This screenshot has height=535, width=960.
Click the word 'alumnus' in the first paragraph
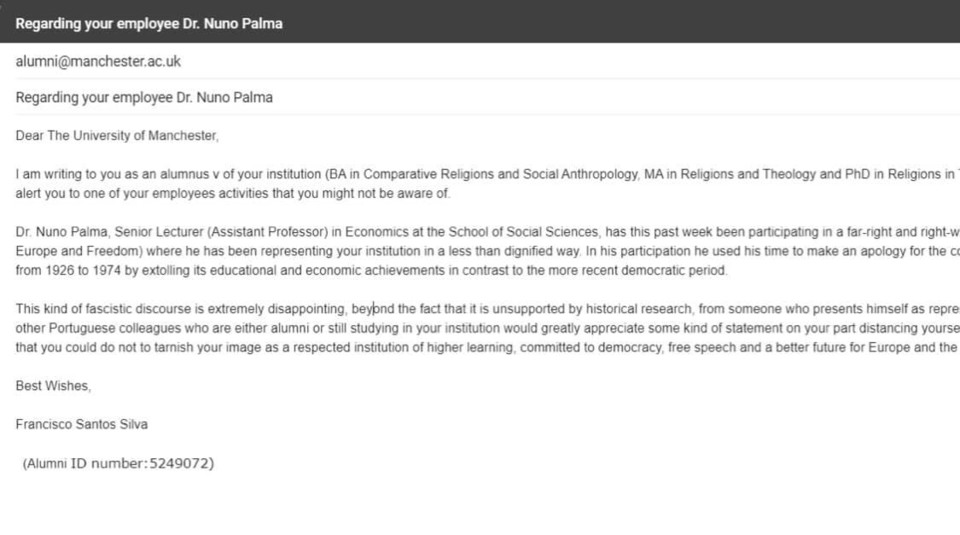(184, 174)
